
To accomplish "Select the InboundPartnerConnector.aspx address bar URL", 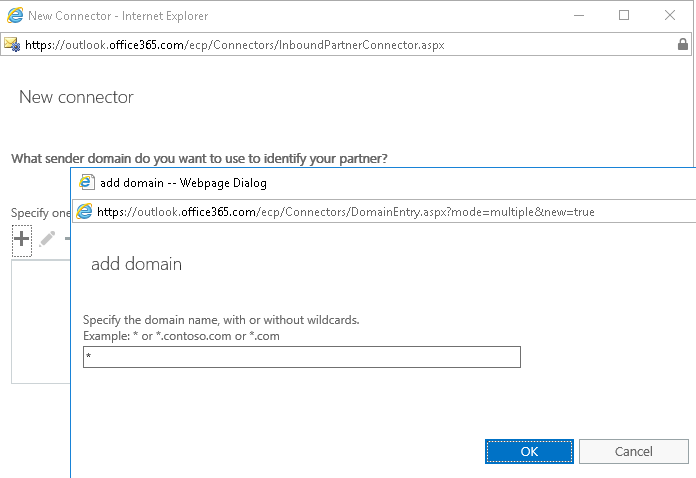I will coord(235,44).
